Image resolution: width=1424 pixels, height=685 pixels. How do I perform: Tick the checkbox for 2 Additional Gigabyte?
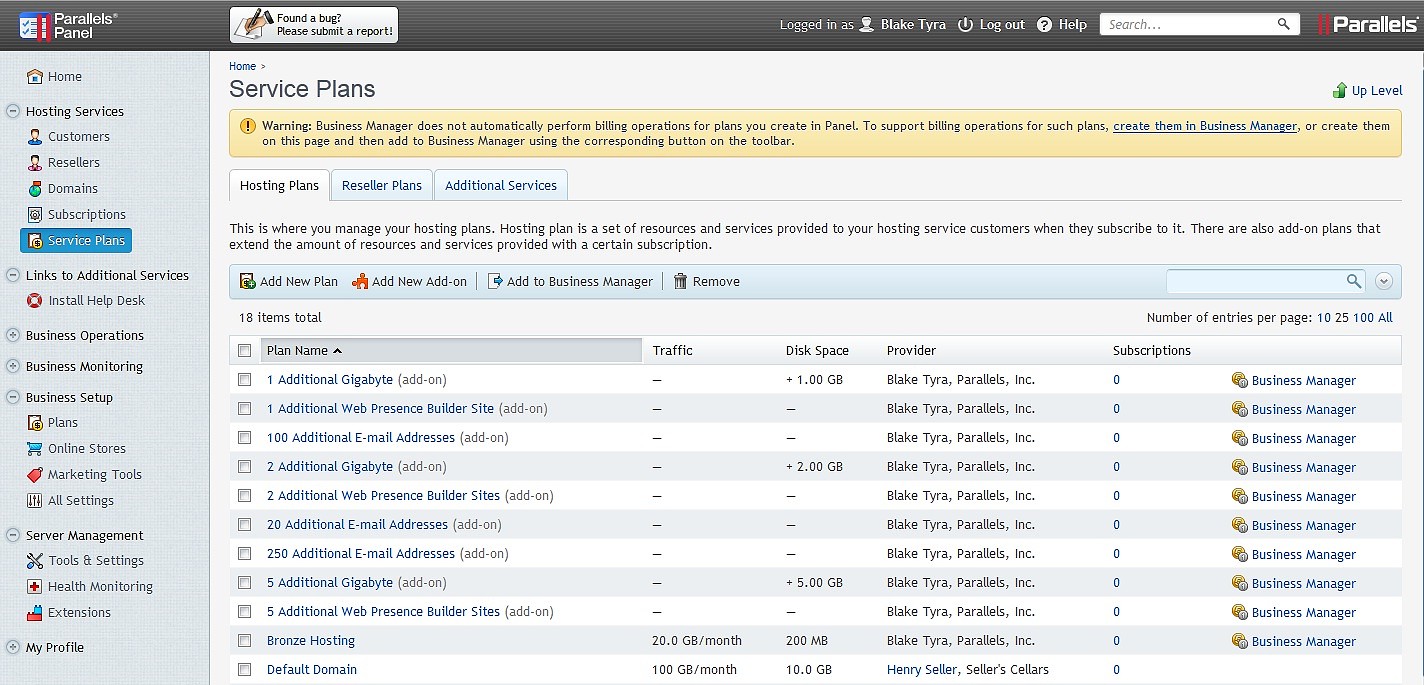pyautogui.click(x=245, y=466)
